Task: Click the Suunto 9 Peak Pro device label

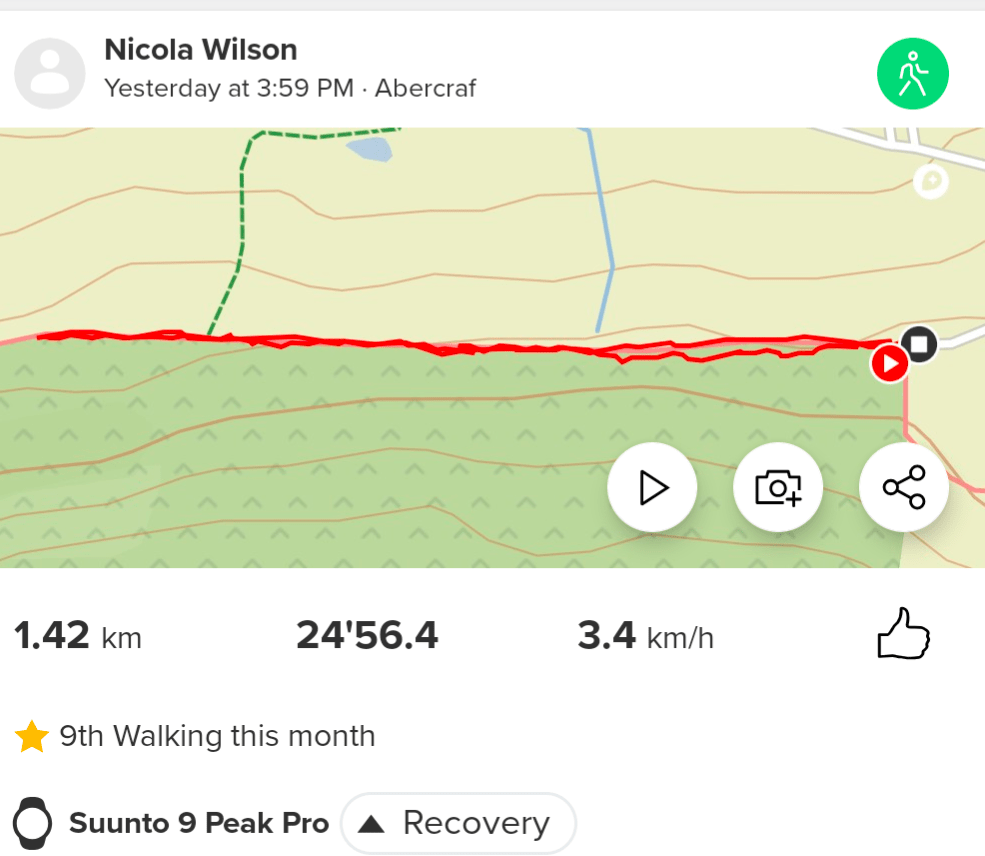Action: click(x=199, y=824)
